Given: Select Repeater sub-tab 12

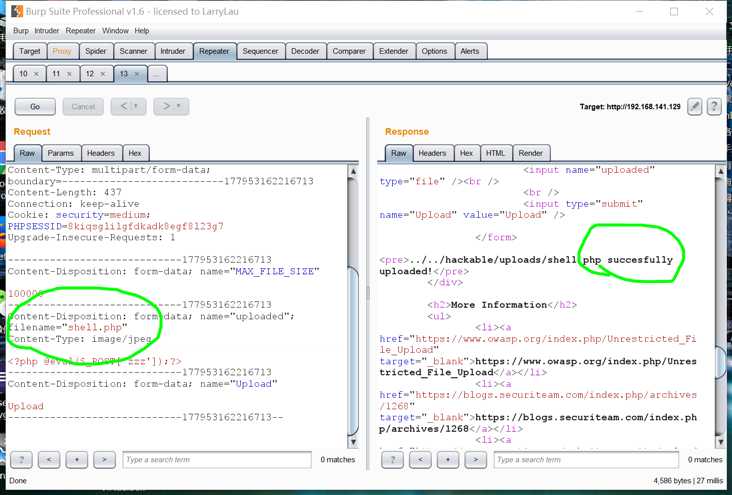Looking at the screenshot, I should [90, 74].
